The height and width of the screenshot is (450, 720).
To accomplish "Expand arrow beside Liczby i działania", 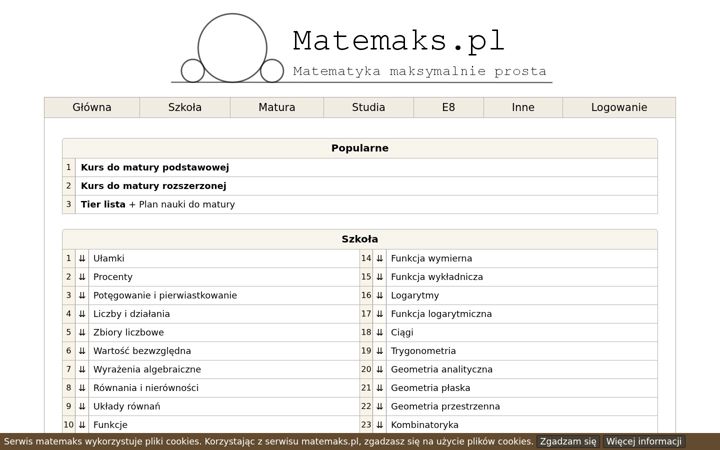I will coord(82,314).
